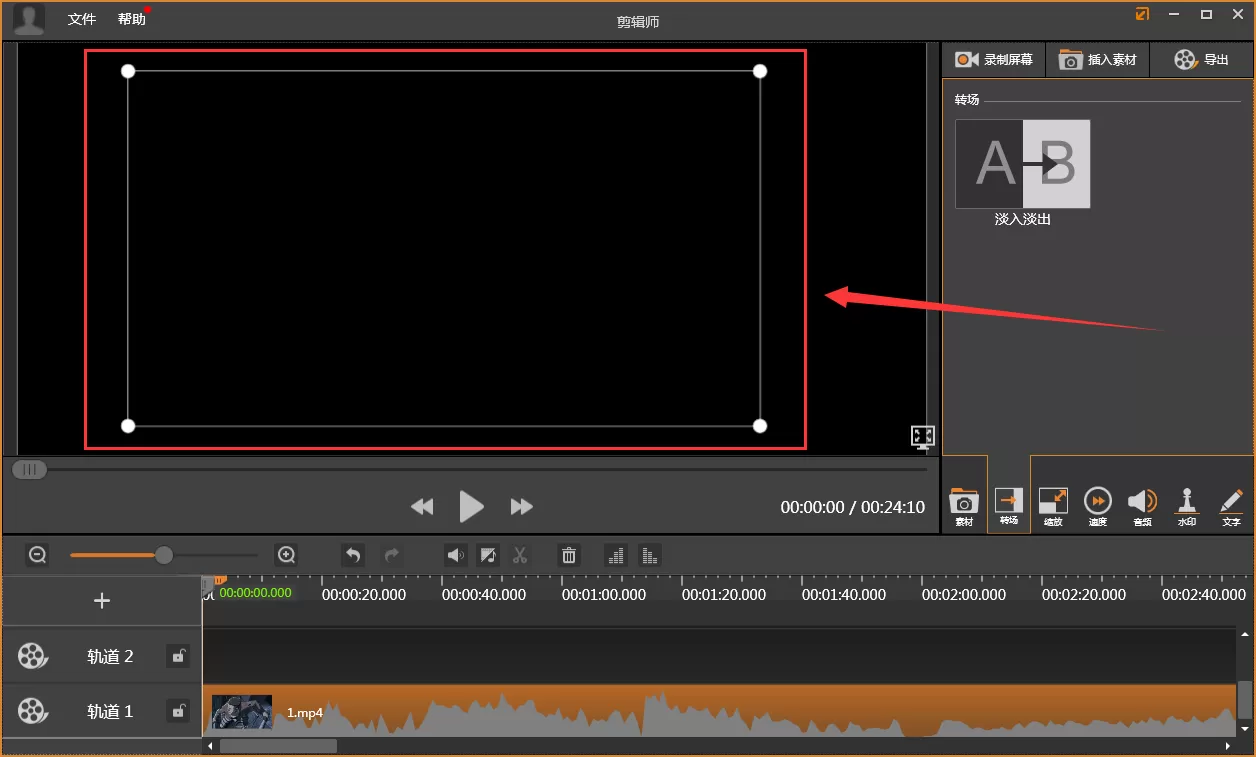This screenshot has height=757, width=1256.
Task: Click the 轨道 1 track label
Action: click(110, 712)
